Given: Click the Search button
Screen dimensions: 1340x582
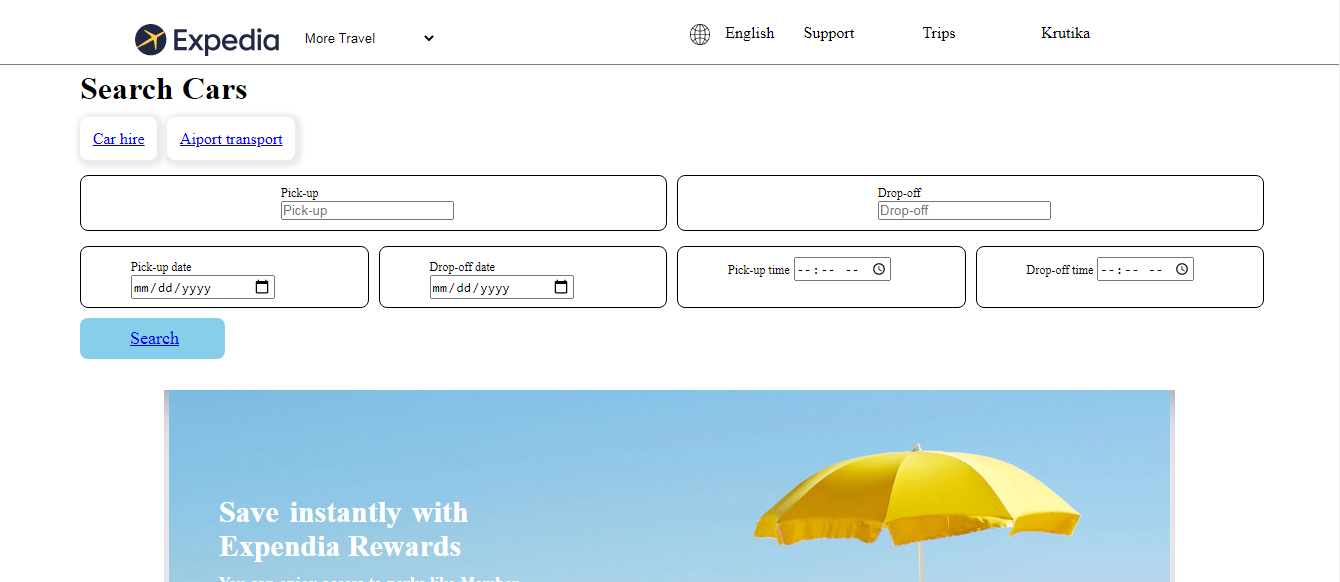Looking at the screenshot, I should 152,338.
